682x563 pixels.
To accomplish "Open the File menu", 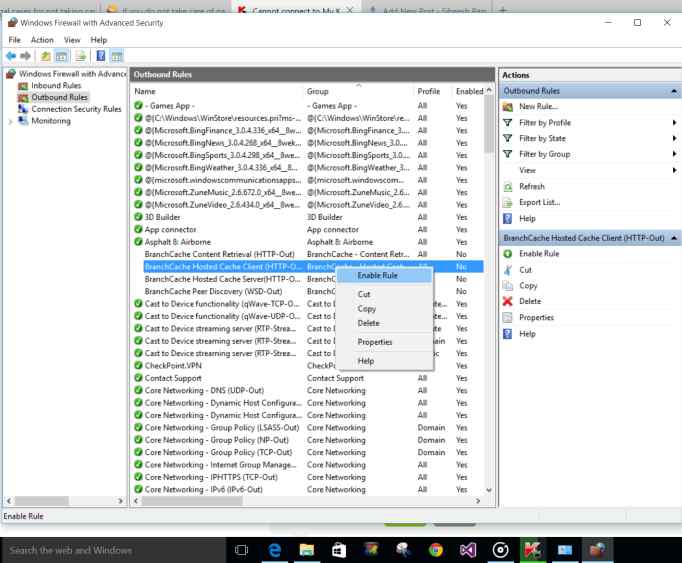I will (x=15, y=40).
